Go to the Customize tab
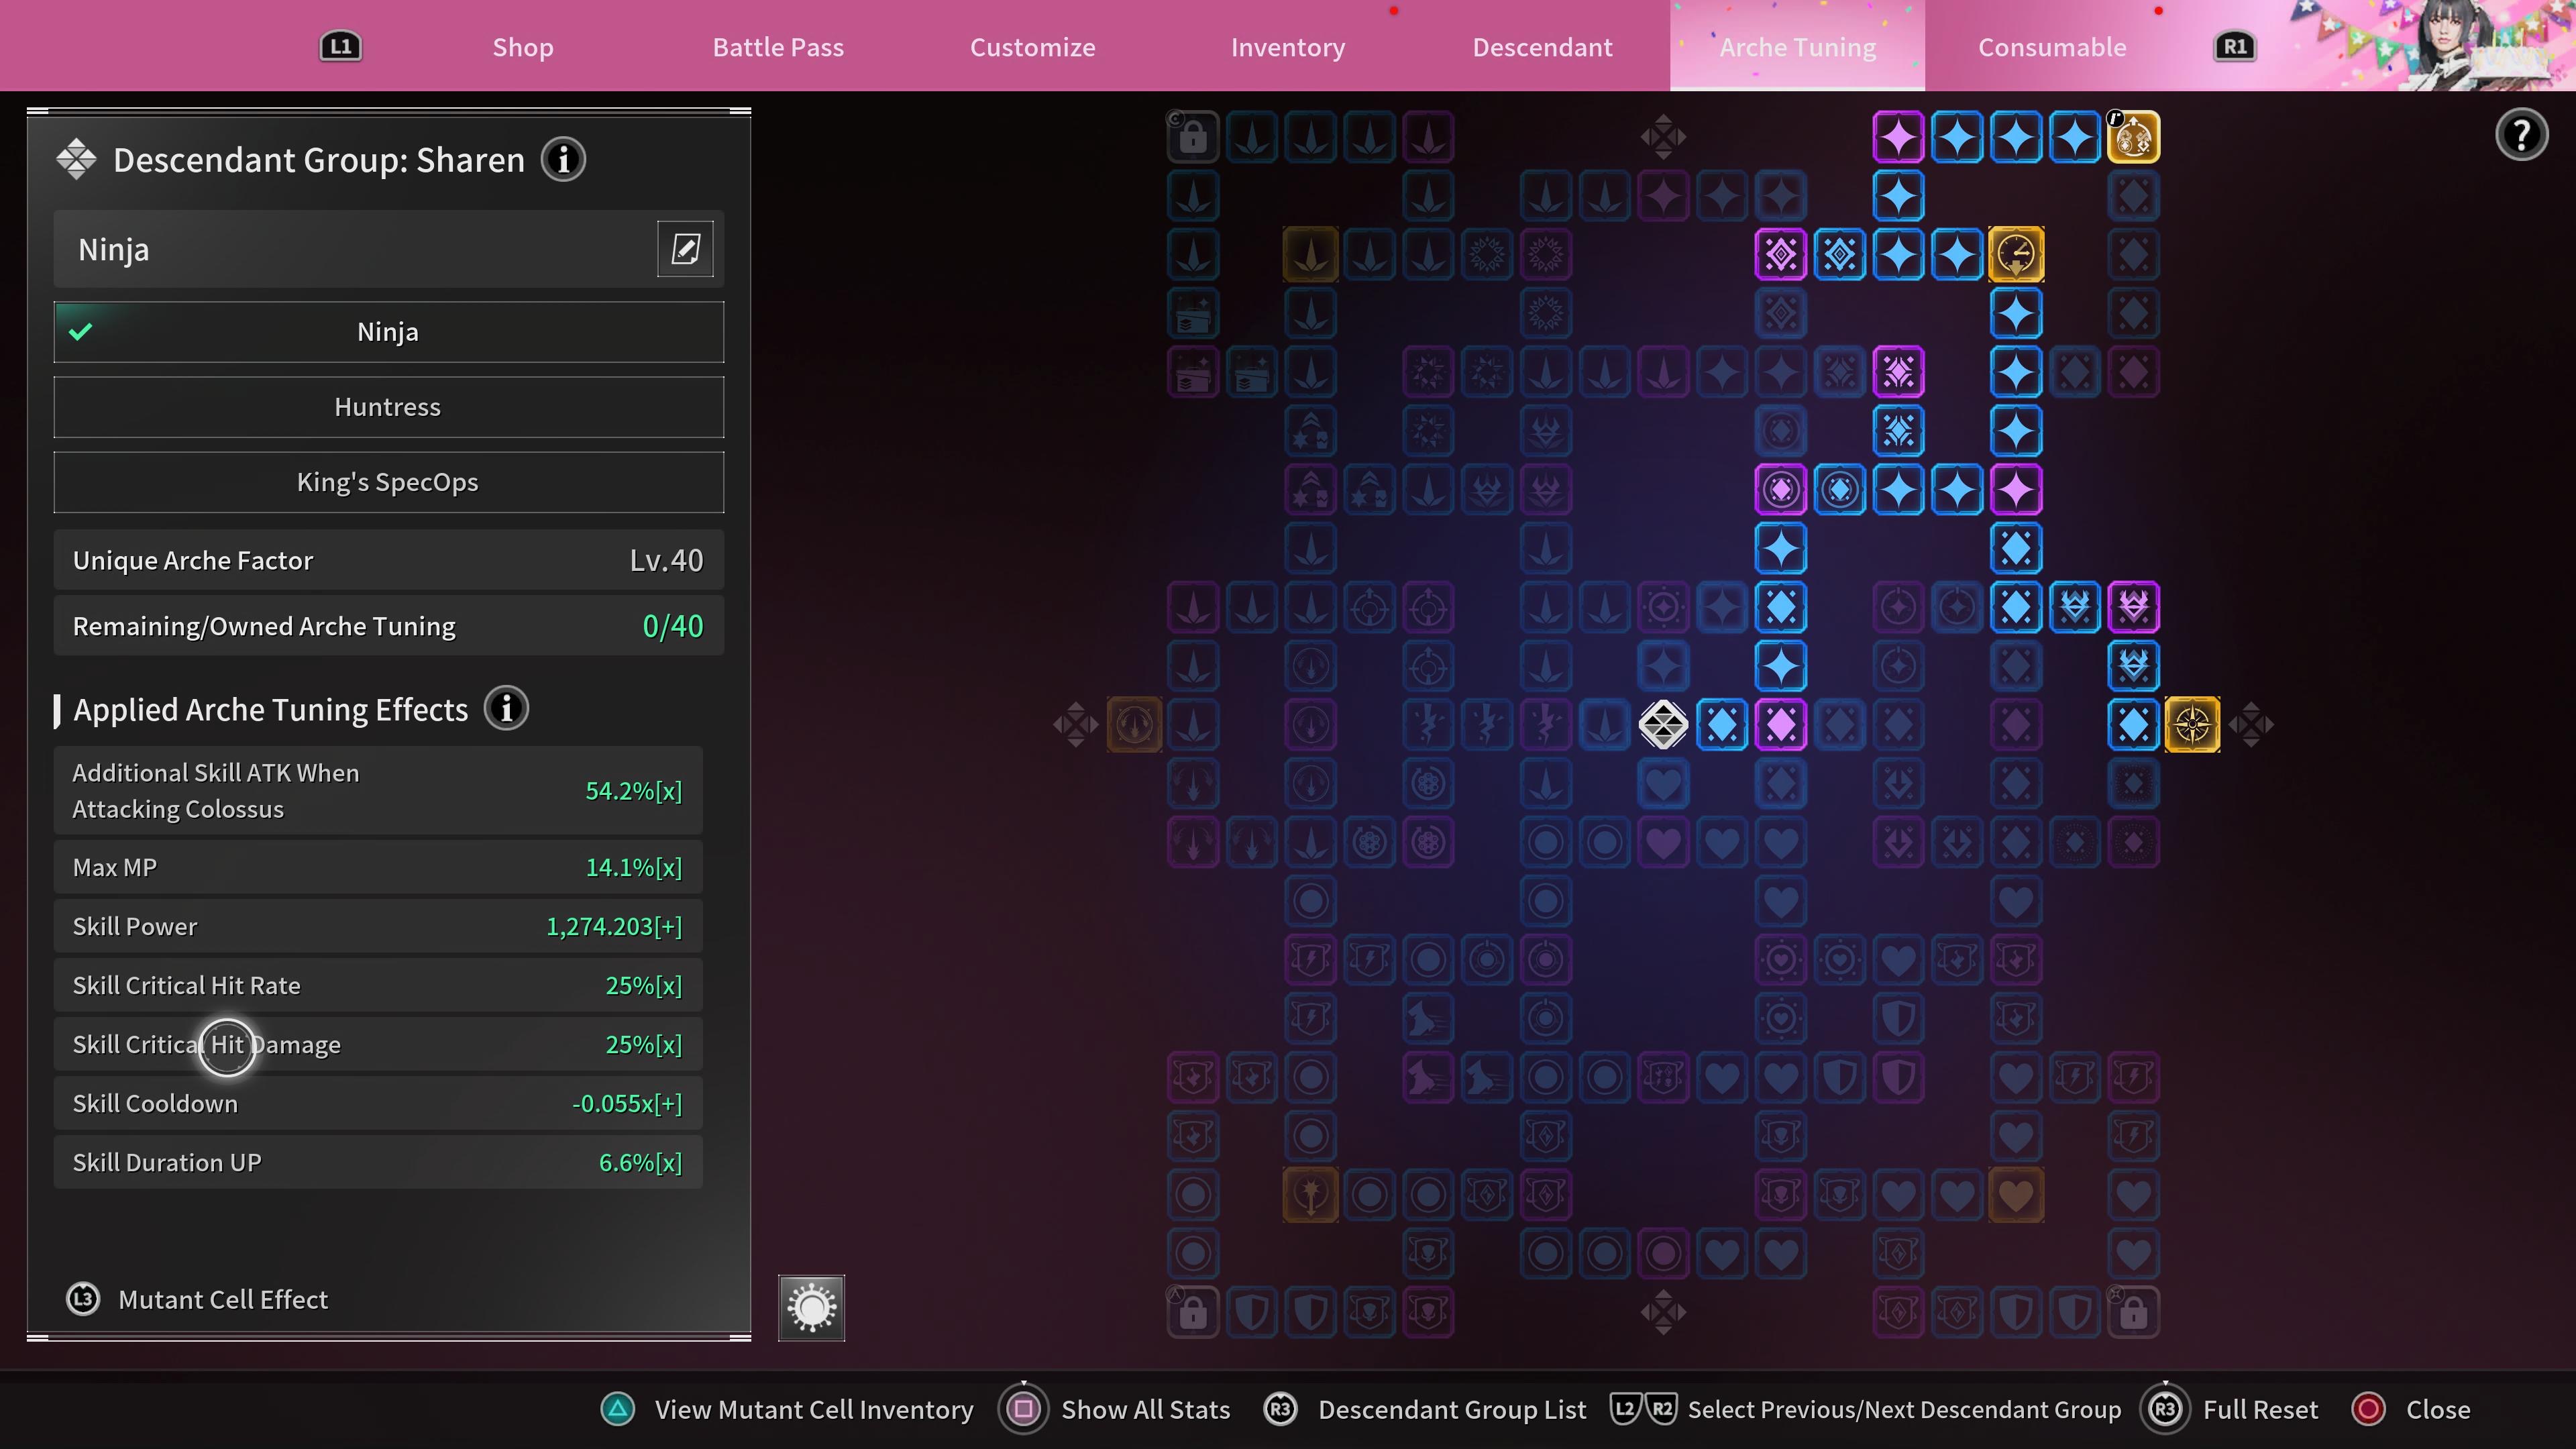The image size is (2576, 1449). (x=1033, y=47)
